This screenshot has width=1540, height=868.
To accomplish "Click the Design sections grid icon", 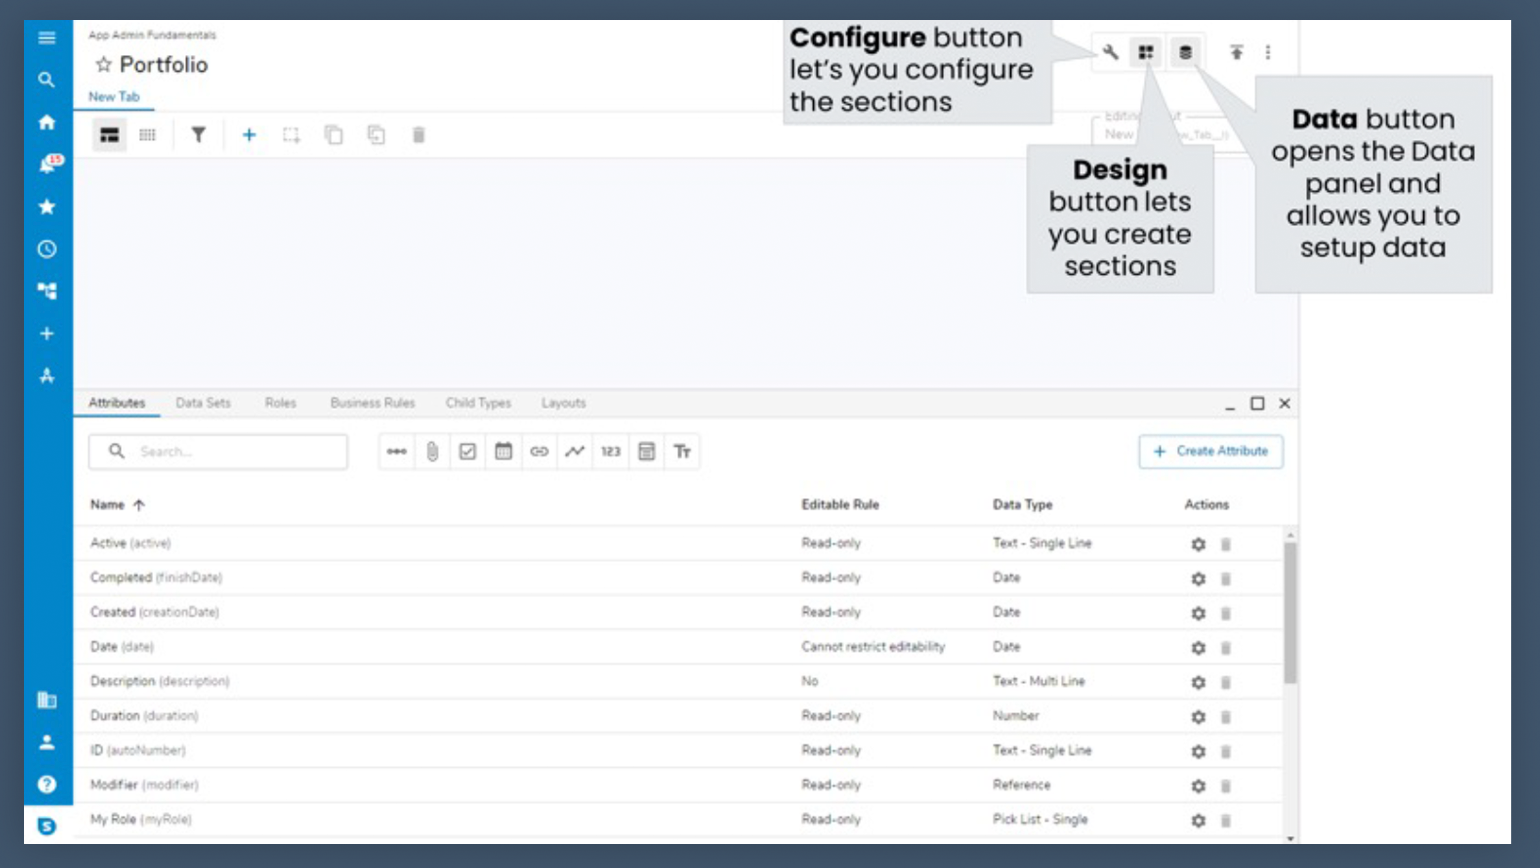I will coord(1146,52).
